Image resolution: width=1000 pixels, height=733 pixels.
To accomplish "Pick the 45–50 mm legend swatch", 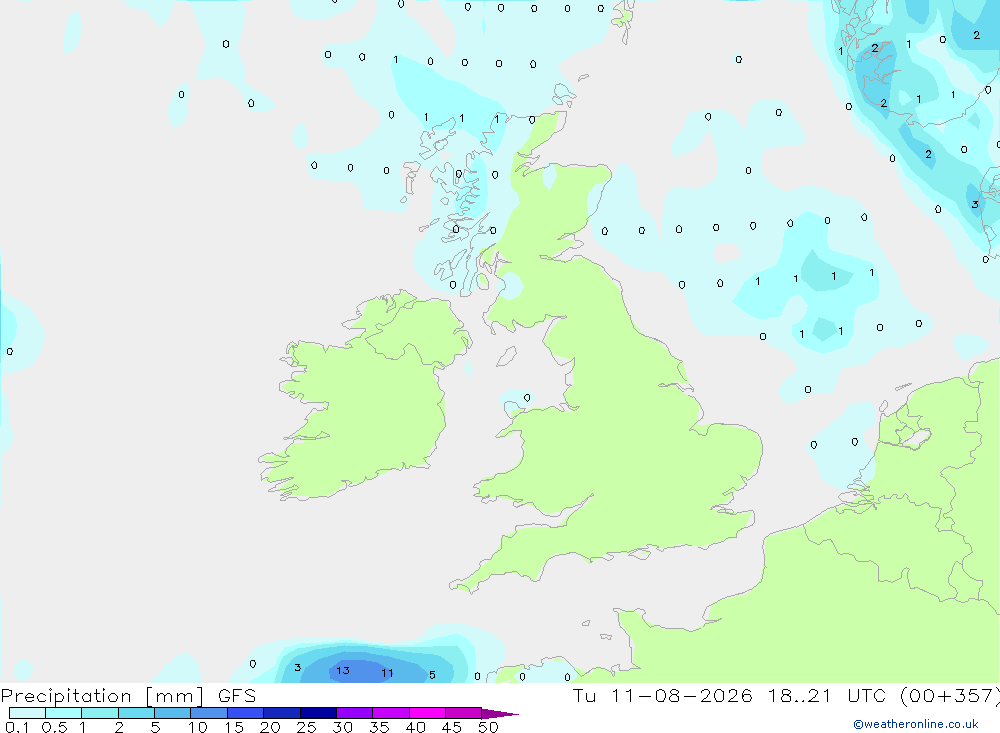I will (464, 713).
